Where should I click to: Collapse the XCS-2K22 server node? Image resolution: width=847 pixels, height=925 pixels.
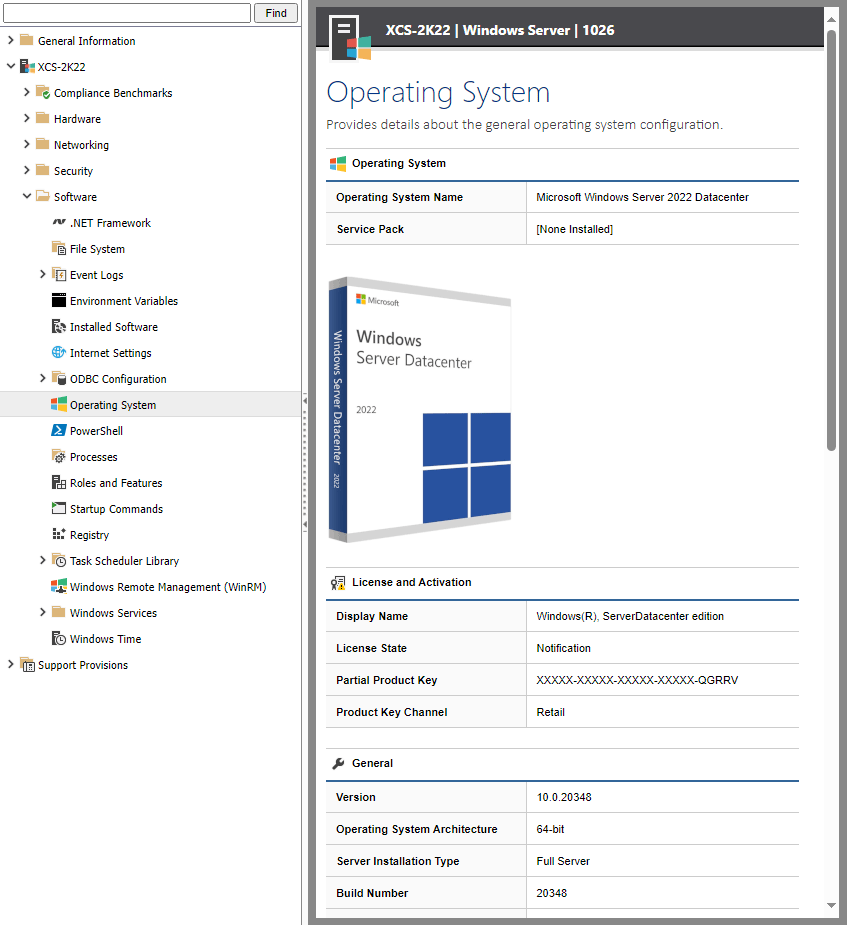point(11,66)
